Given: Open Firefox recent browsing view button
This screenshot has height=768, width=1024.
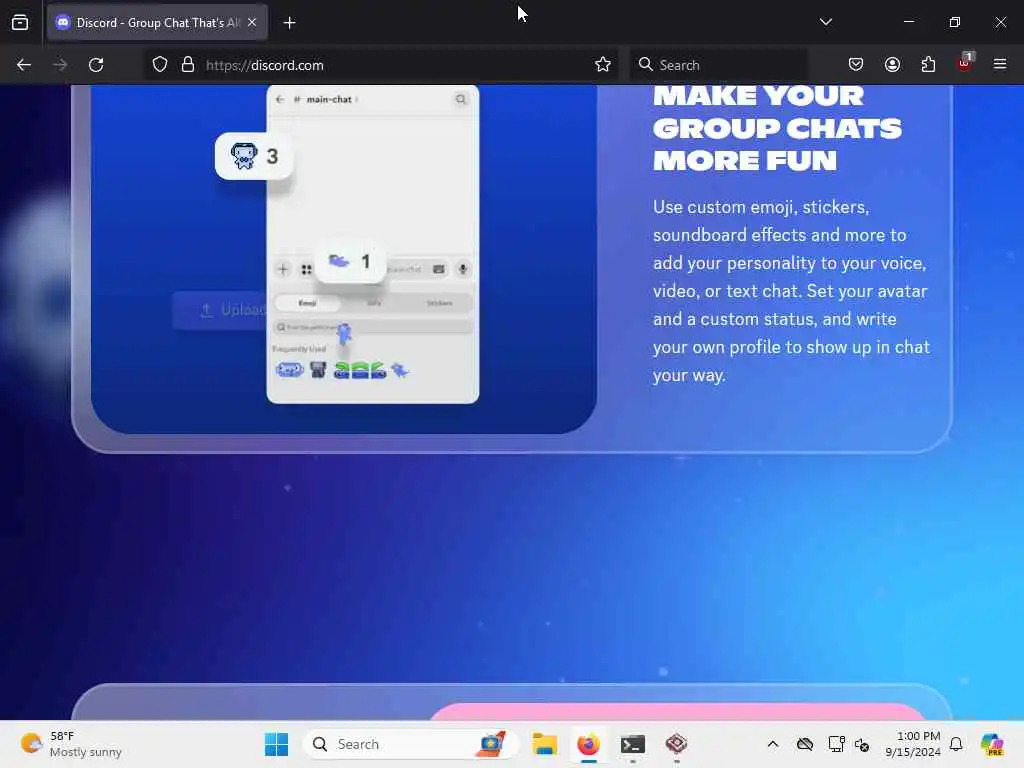Looking at the screenshot, I should point(20,22).
